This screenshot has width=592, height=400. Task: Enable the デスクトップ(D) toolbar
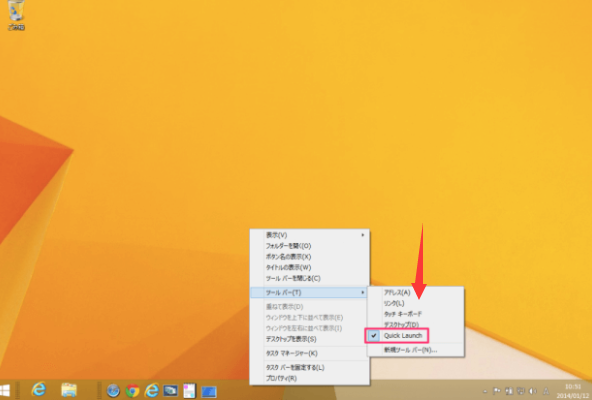pos(415,324)
